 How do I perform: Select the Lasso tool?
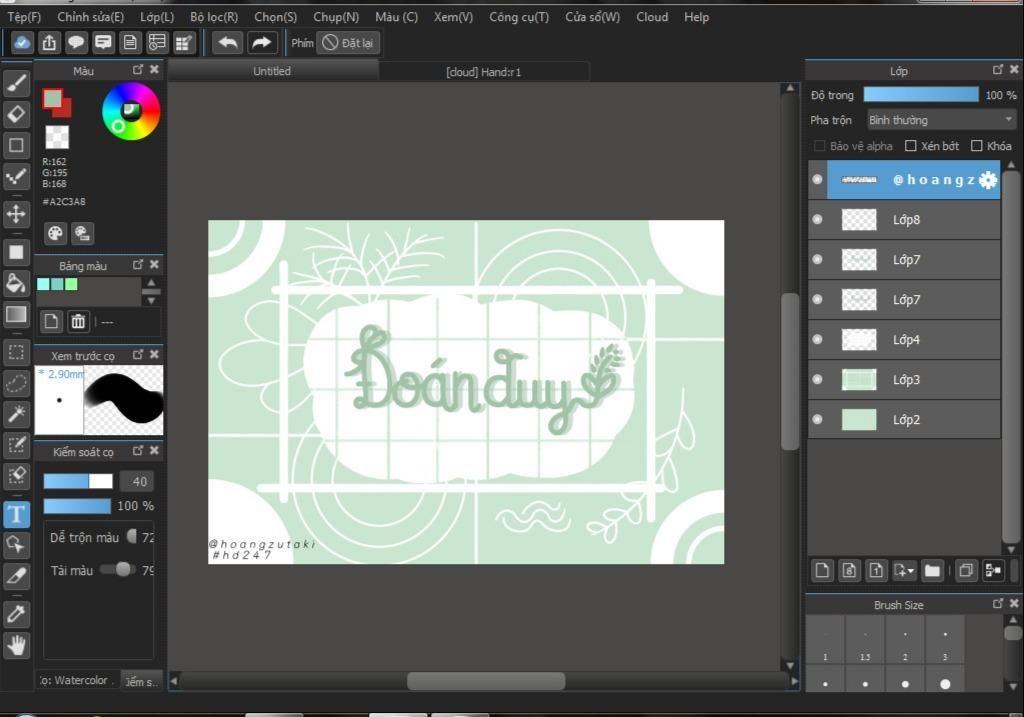(16, 383)
